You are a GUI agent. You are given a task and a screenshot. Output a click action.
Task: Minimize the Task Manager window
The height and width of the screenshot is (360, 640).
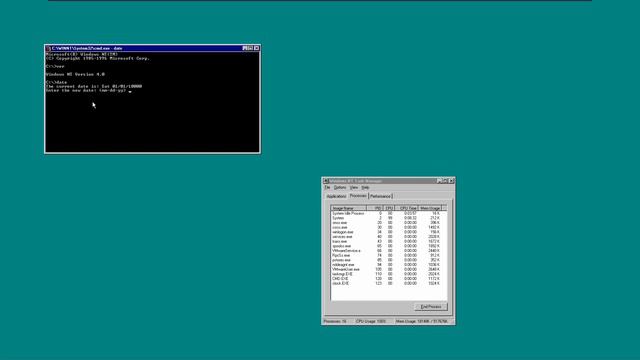coord(439,181)
